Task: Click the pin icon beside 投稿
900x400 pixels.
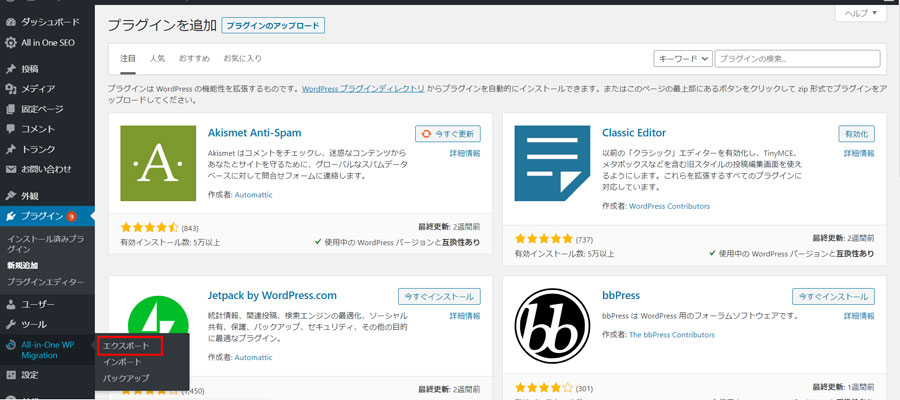Action: [10, 69]
